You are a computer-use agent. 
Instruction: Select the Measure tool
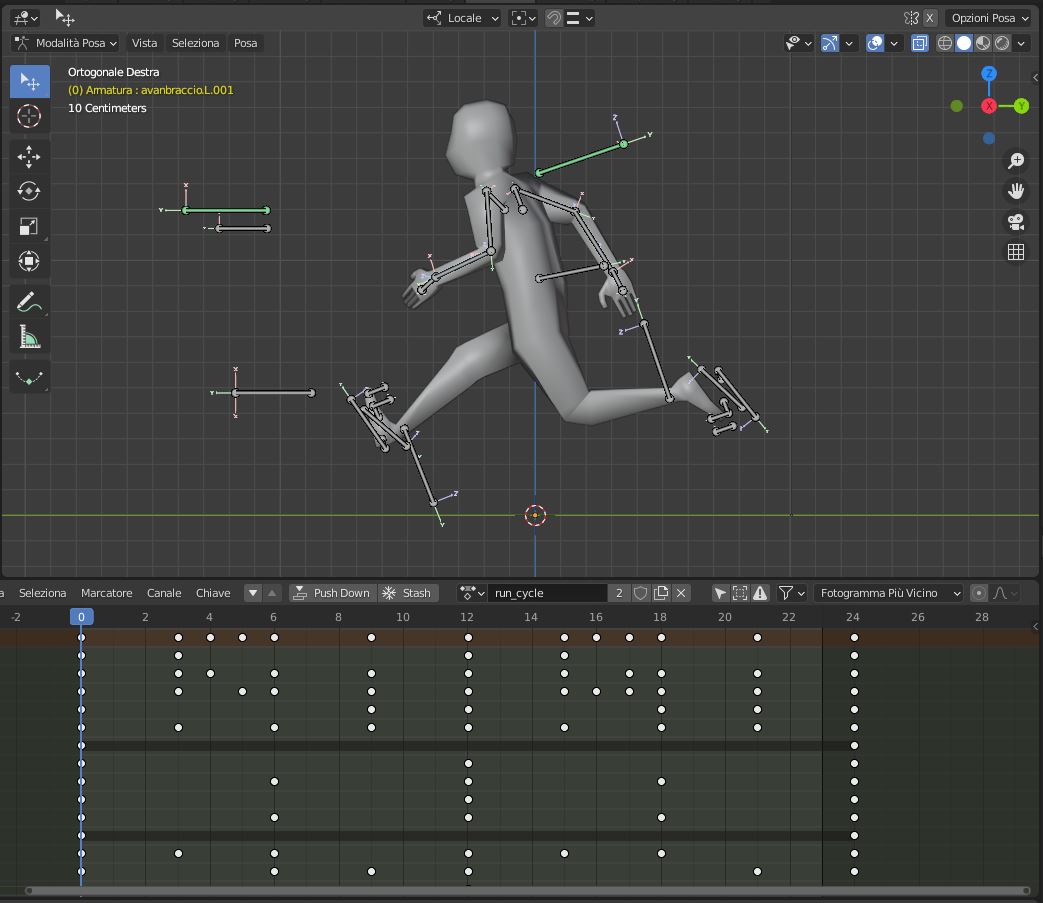29,336
